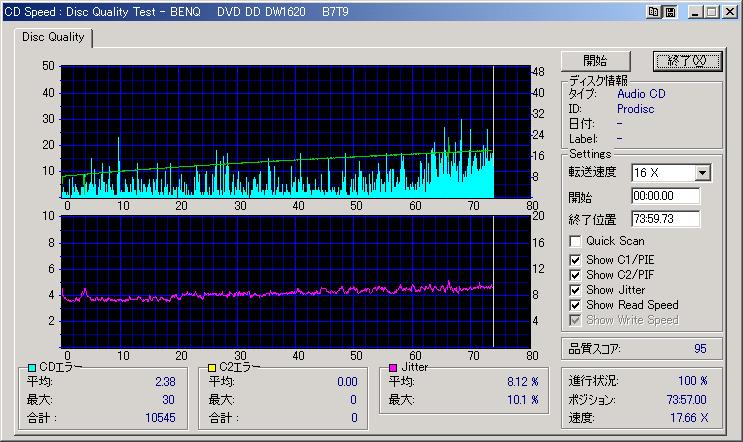This screenshot has width=743, height=442.
Task: Select the Disc Quality tab
Action: coord(53,37)
